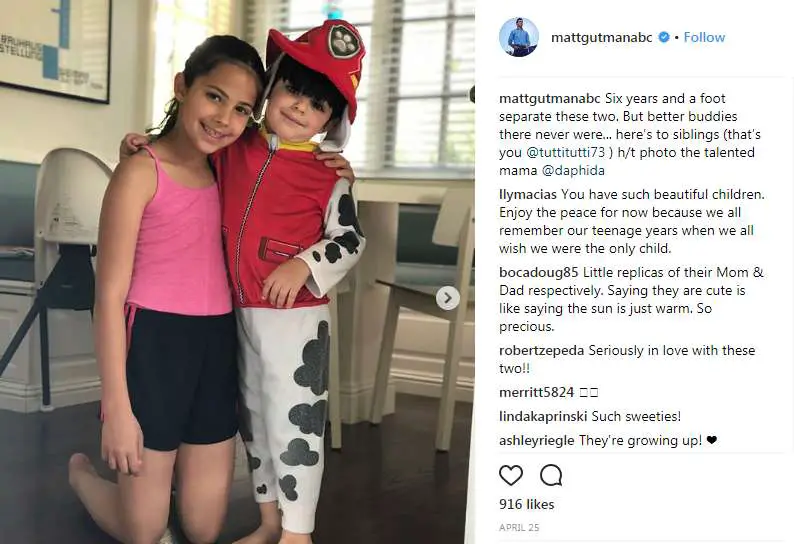The image size is (794, 544).
Task: Click the blue verified badge
Action: (x=663, y=37)
